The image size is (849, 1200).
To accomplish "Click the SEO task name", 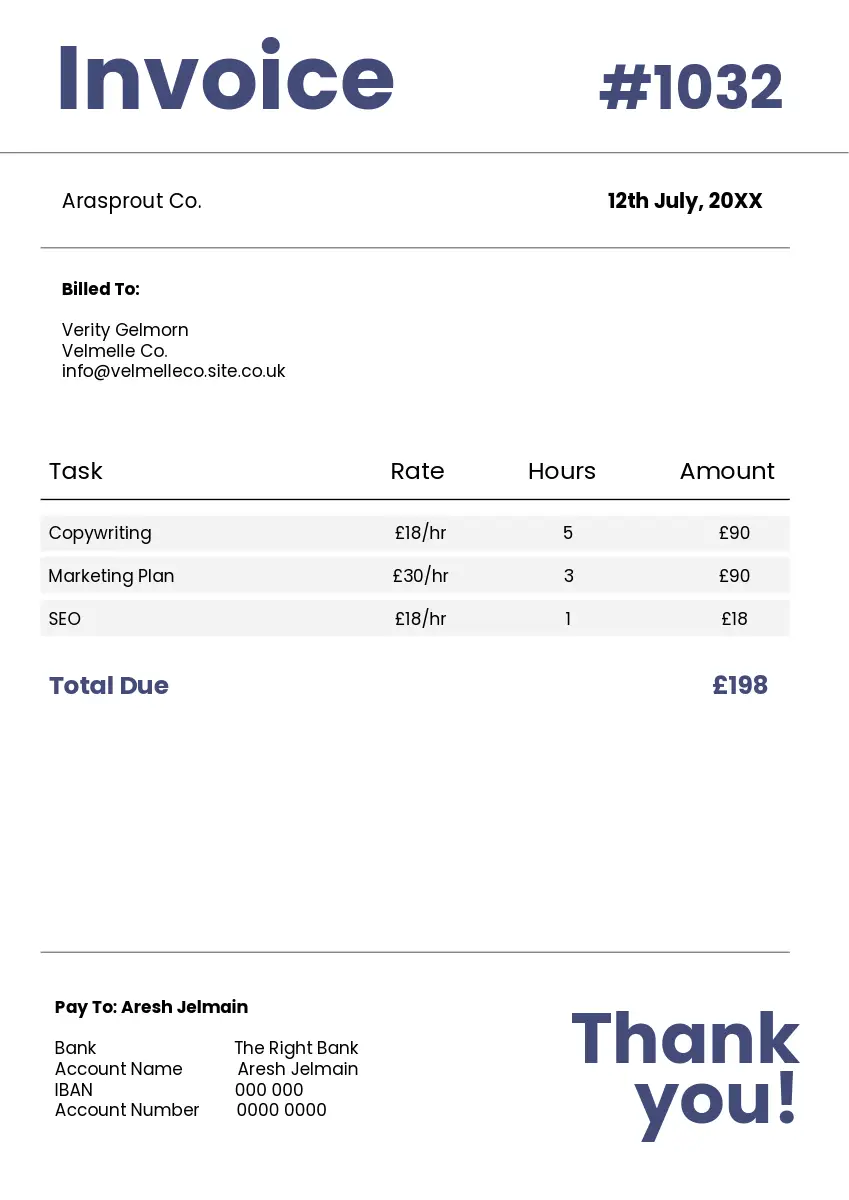I will (x=65, y=619).
